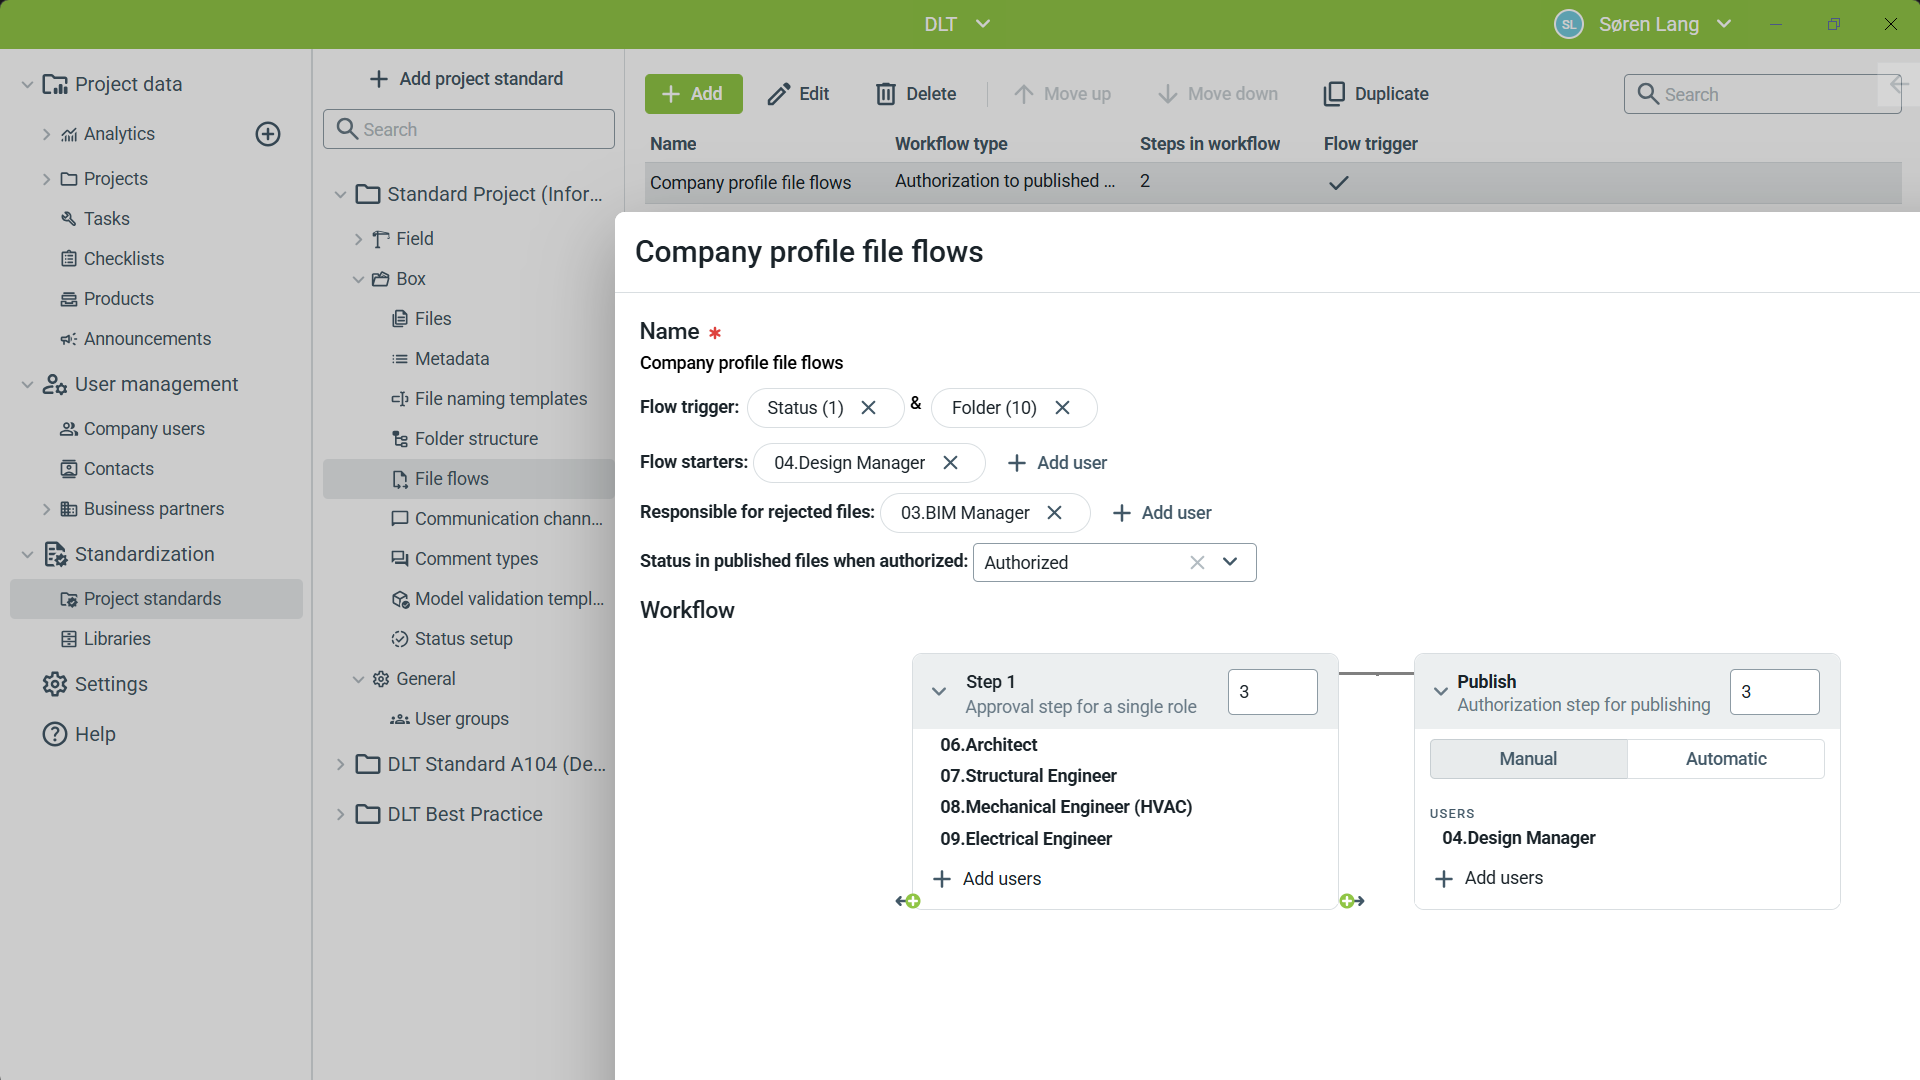Open Checklists in the sidebar
The image size is (1920, 1080).
123,259
